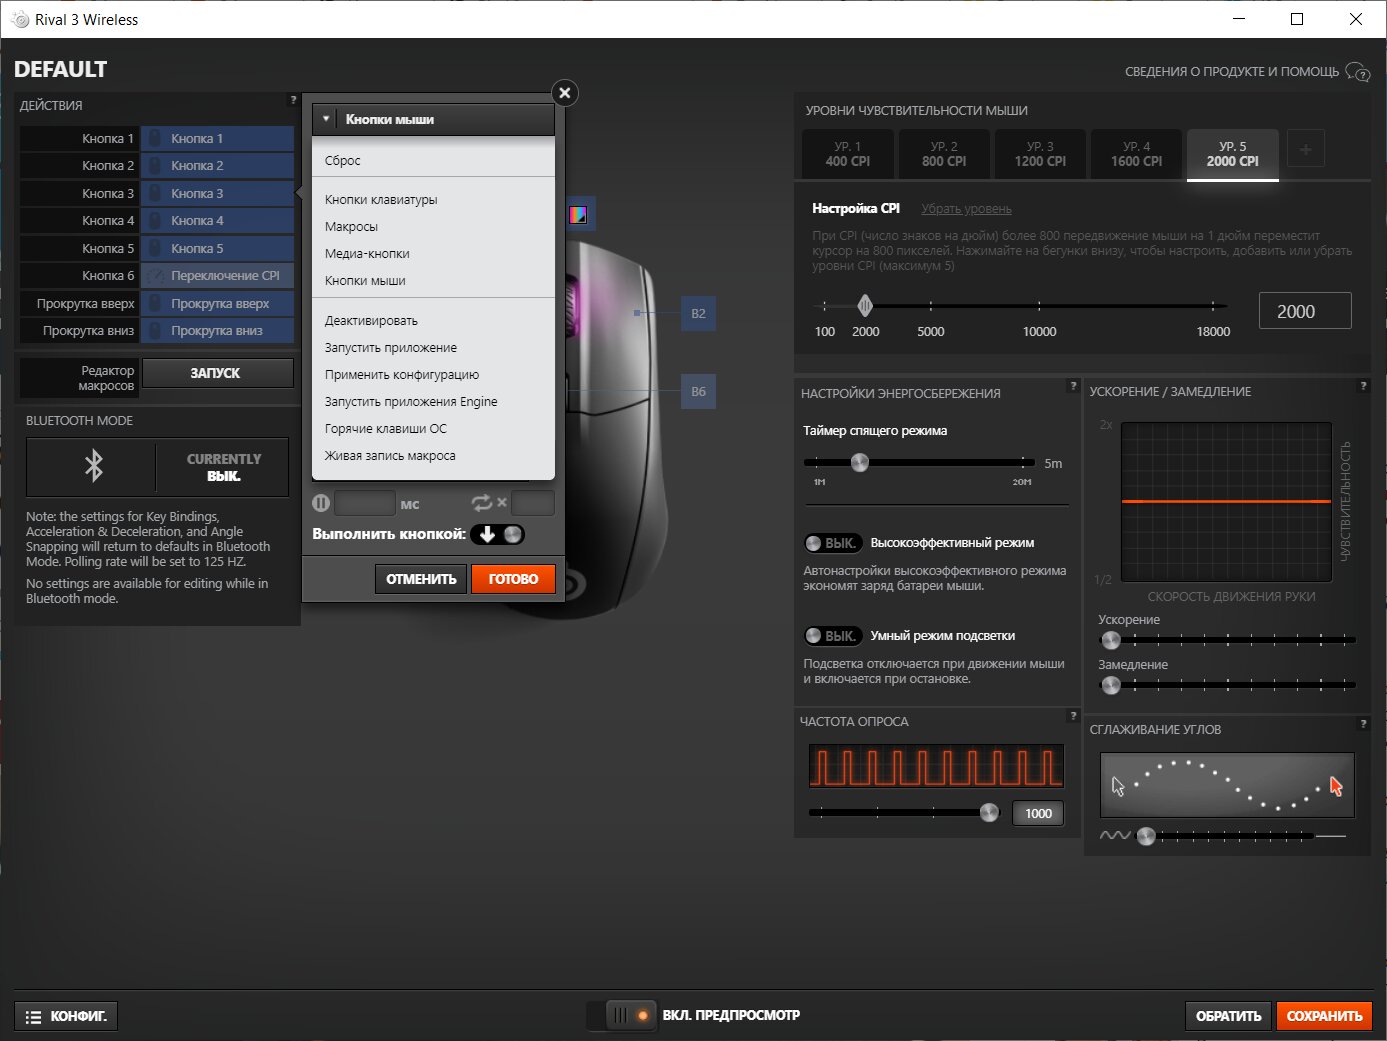Viewport: 1387px width, 1041px height.
Task: Click Замедление slider handle
Action: (x=1110, y=685)
